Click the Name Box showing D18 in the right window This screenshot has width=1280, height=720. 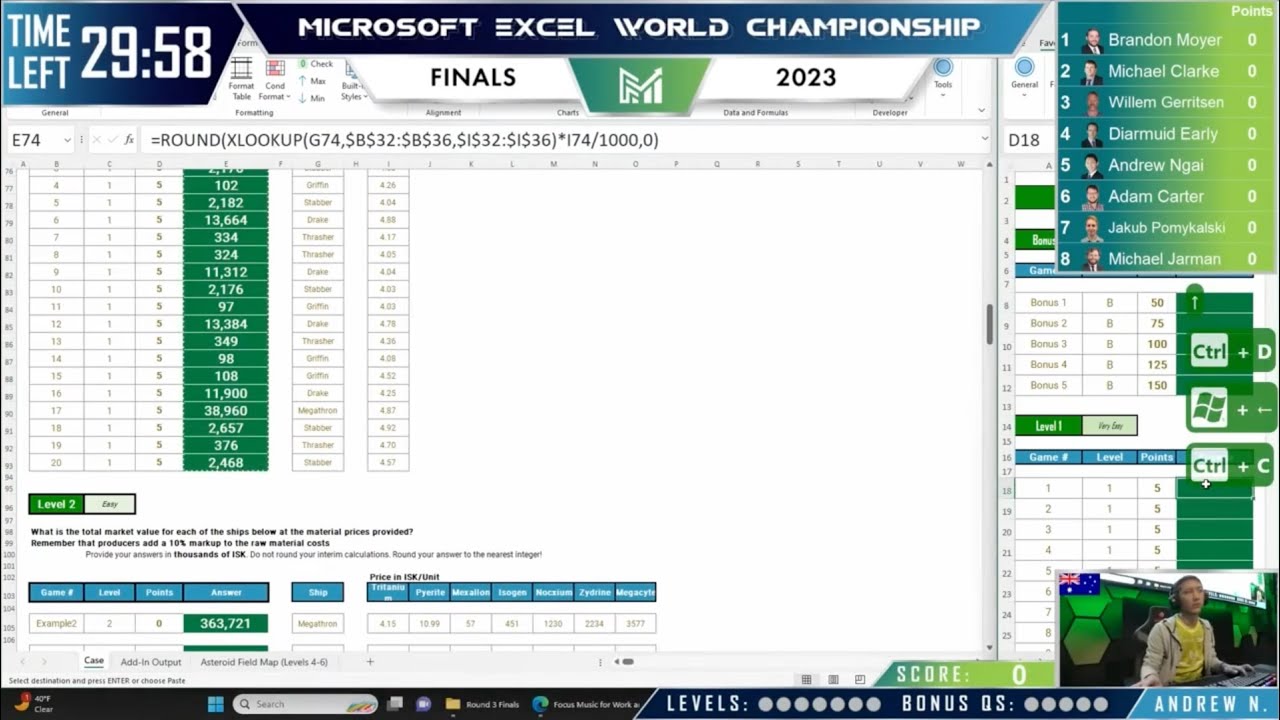pyautogui.click(x=1028, y=140)
